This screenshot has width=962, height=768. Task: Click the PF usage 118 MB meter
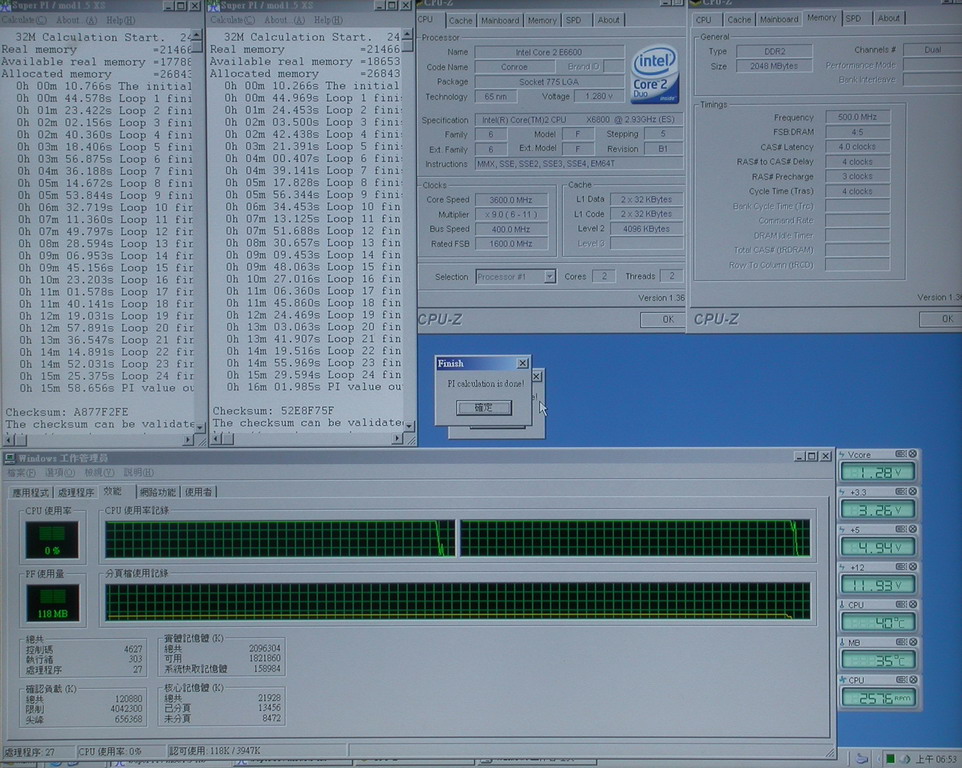pos(52,603)
